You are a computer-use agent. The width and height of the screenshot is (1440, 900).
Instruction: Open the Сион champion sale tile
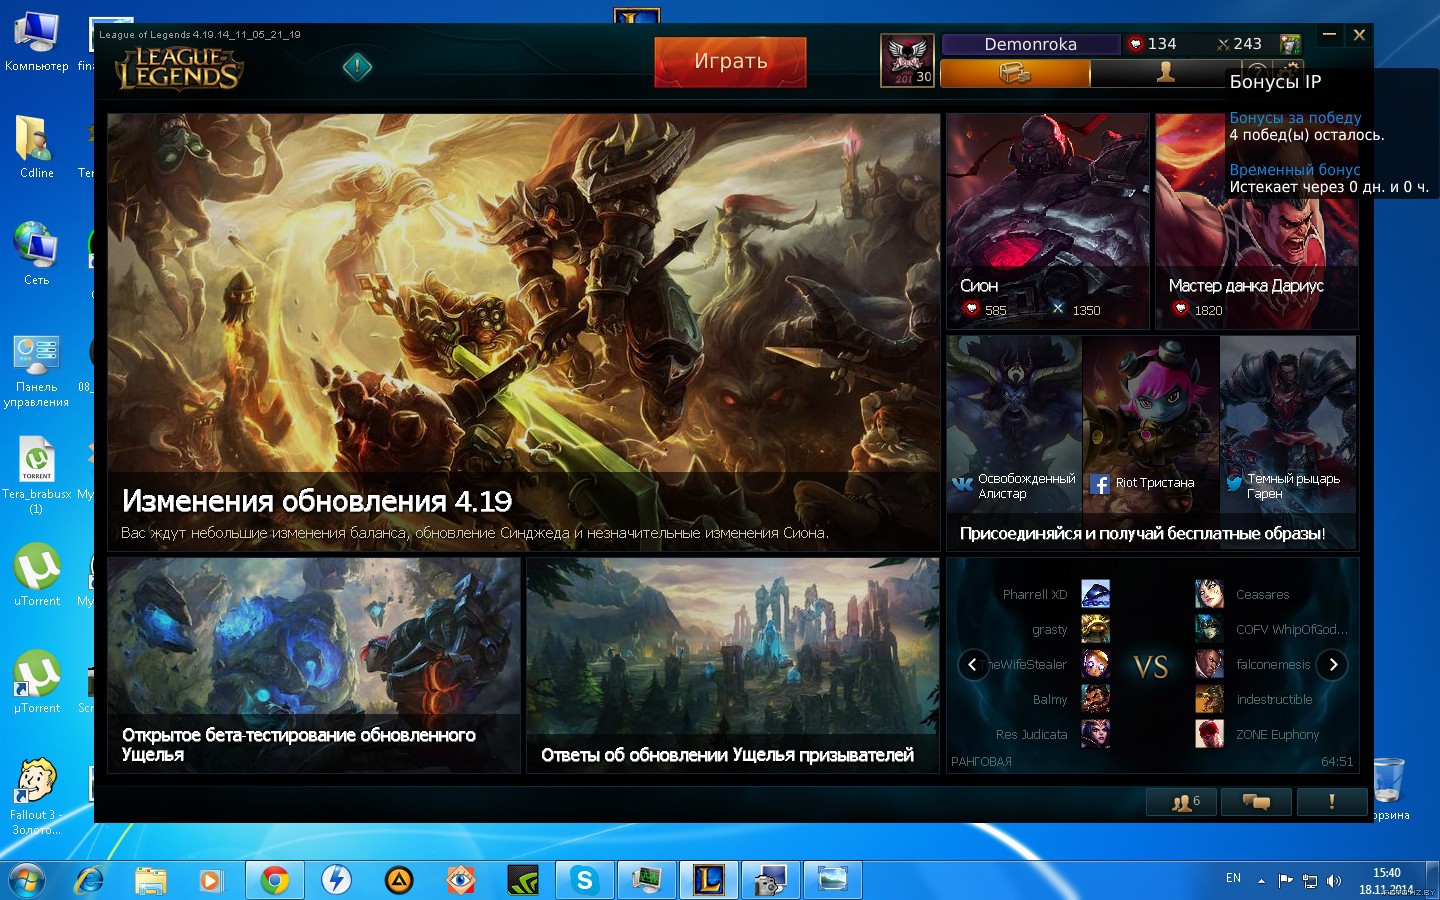1048,221
